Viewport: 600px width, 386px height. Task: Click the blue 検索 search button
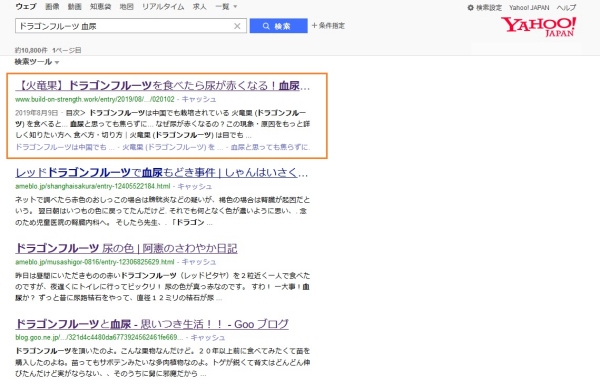point(279,26)
